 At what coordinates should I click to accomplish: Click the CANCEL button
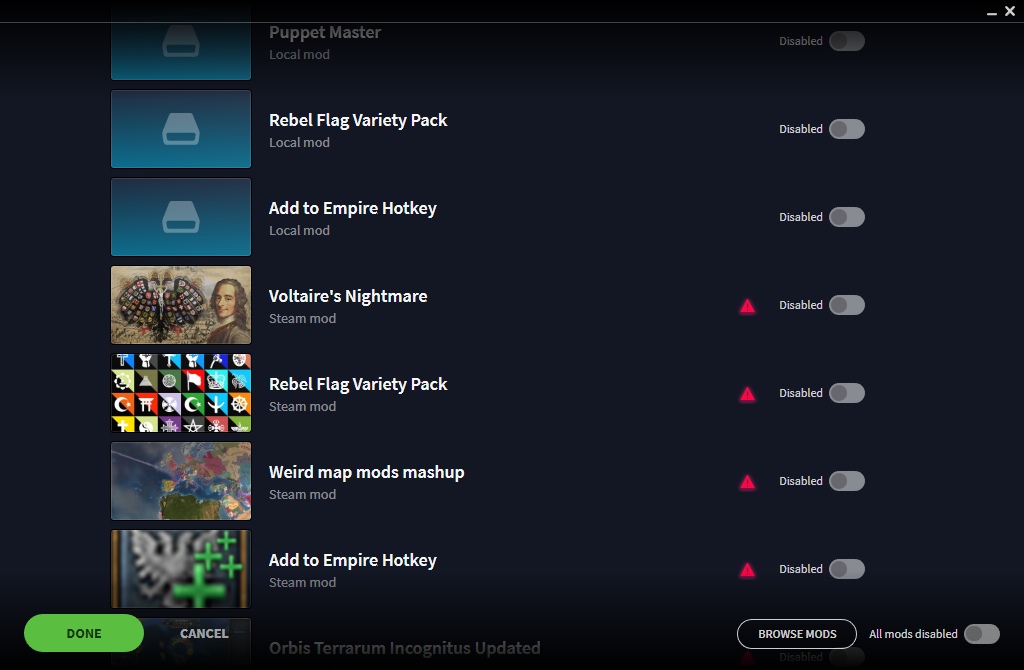204,633
